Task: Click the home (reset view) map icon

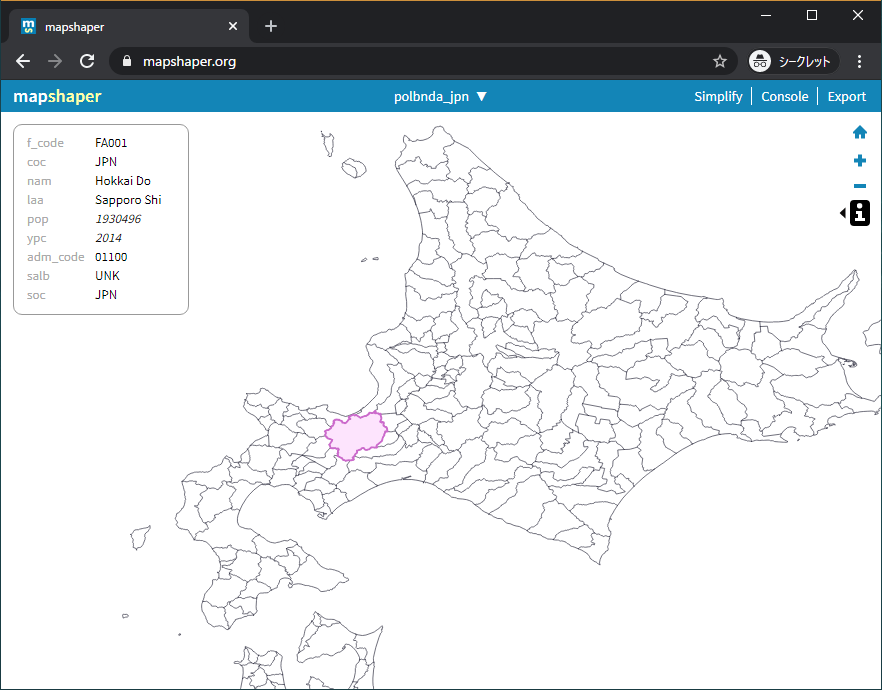Action: 860,133
